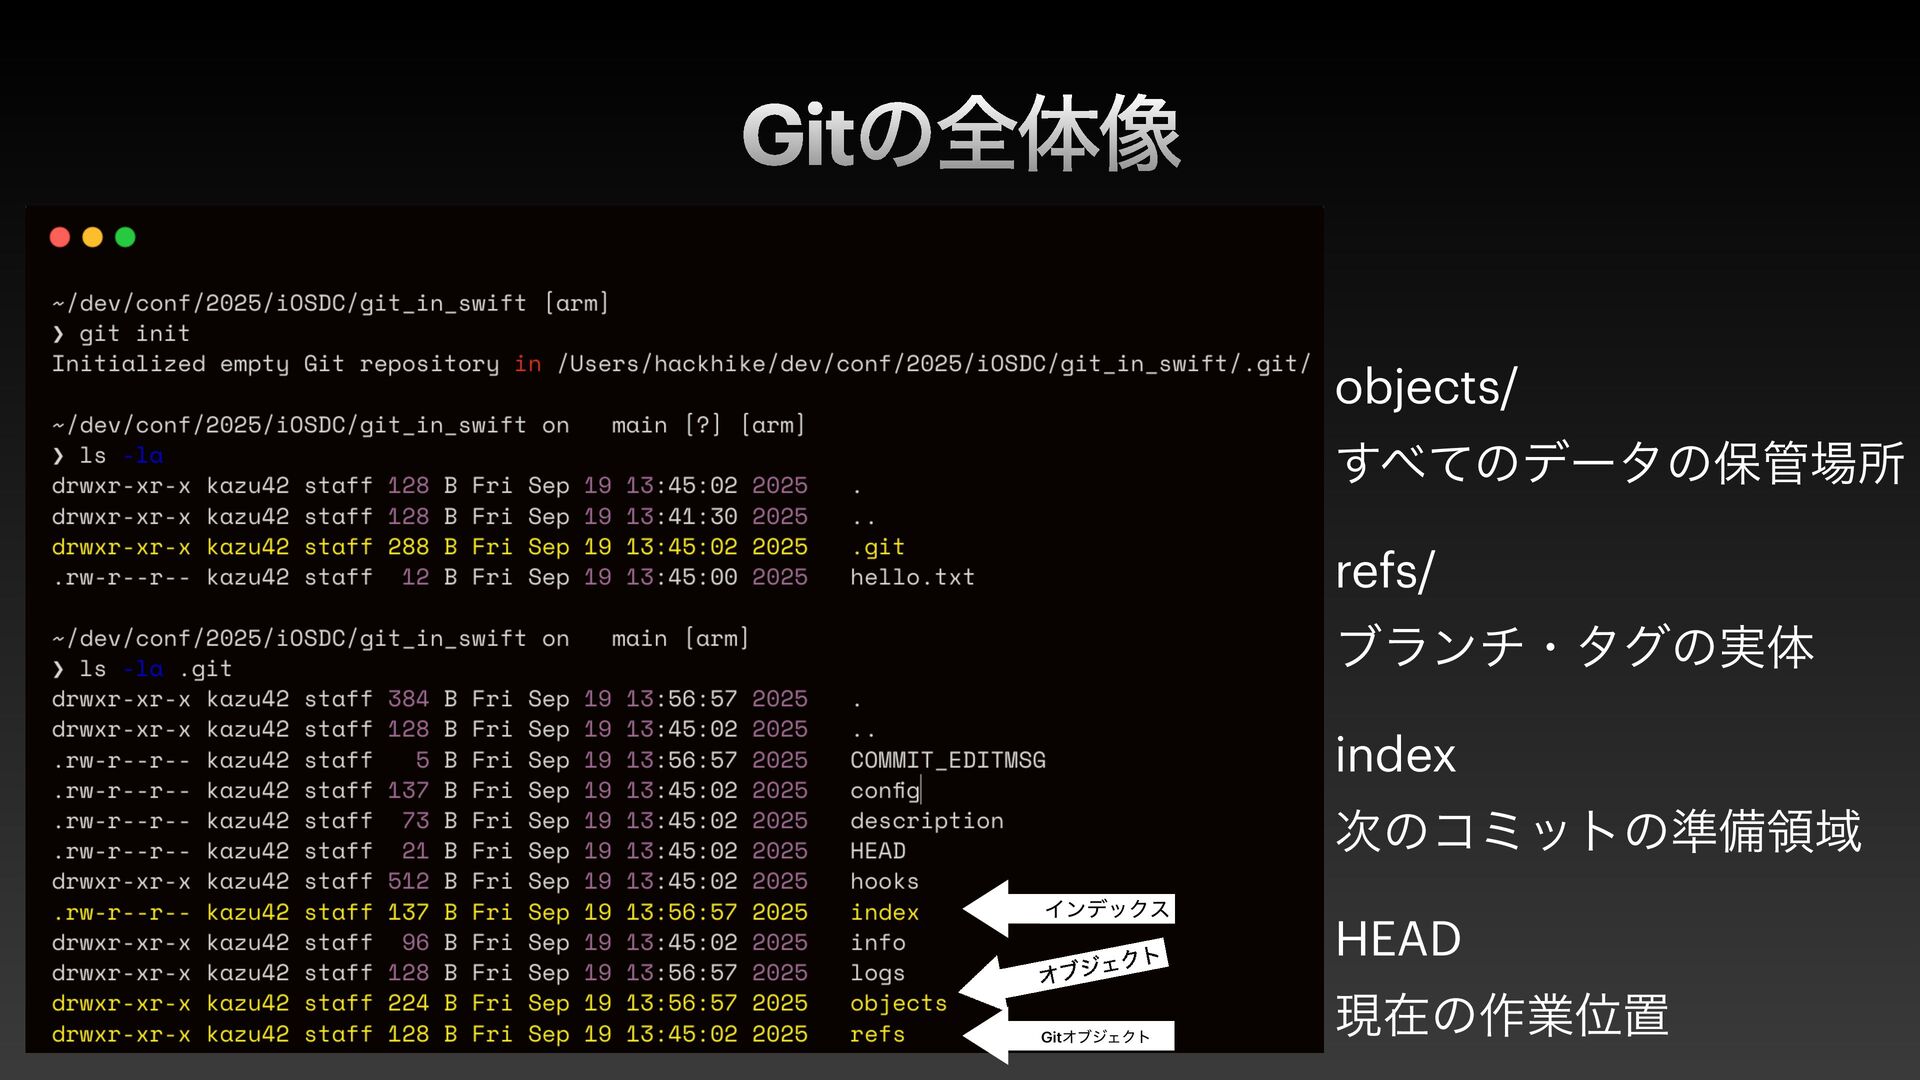1920x1080 pixels.
Task: Click the HEAD heading on the right
Action: click(1398, 939)
